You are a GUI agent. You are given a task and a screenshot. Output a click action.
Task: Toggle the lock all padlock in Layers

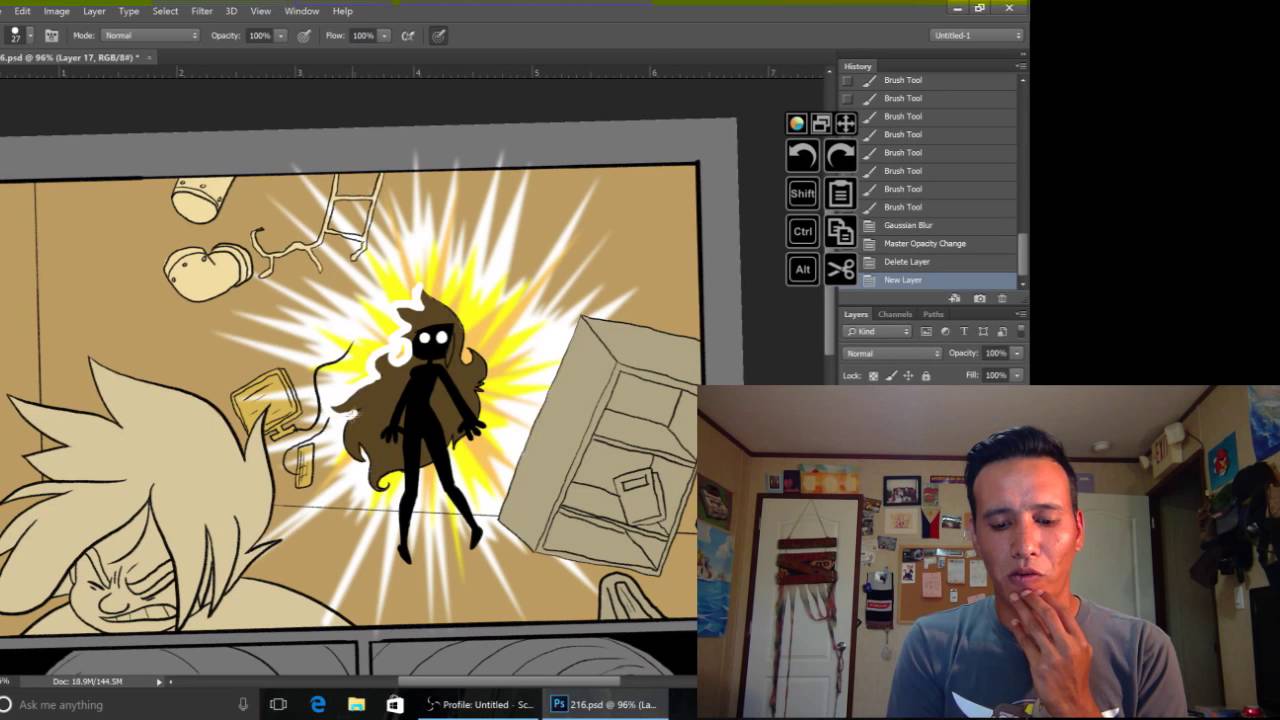pyautogui.click(x=926, y=376)
